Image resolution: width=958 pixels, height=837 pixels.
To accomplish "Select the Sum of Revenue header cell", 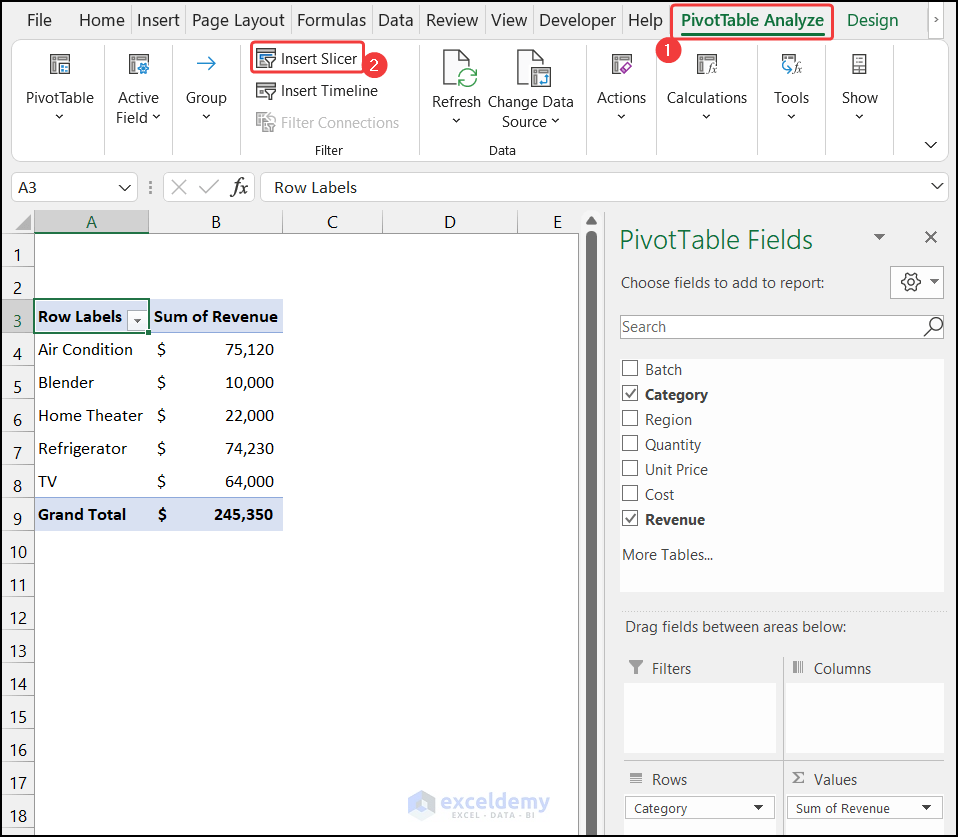I will [216, 316].
